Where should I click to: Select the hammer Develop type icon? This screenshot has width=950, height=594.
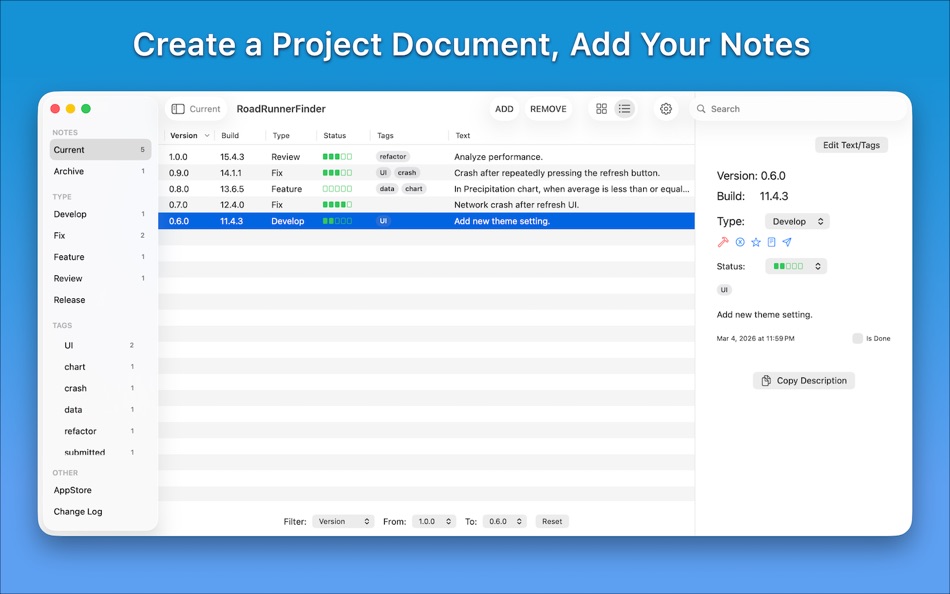(722, 242)
